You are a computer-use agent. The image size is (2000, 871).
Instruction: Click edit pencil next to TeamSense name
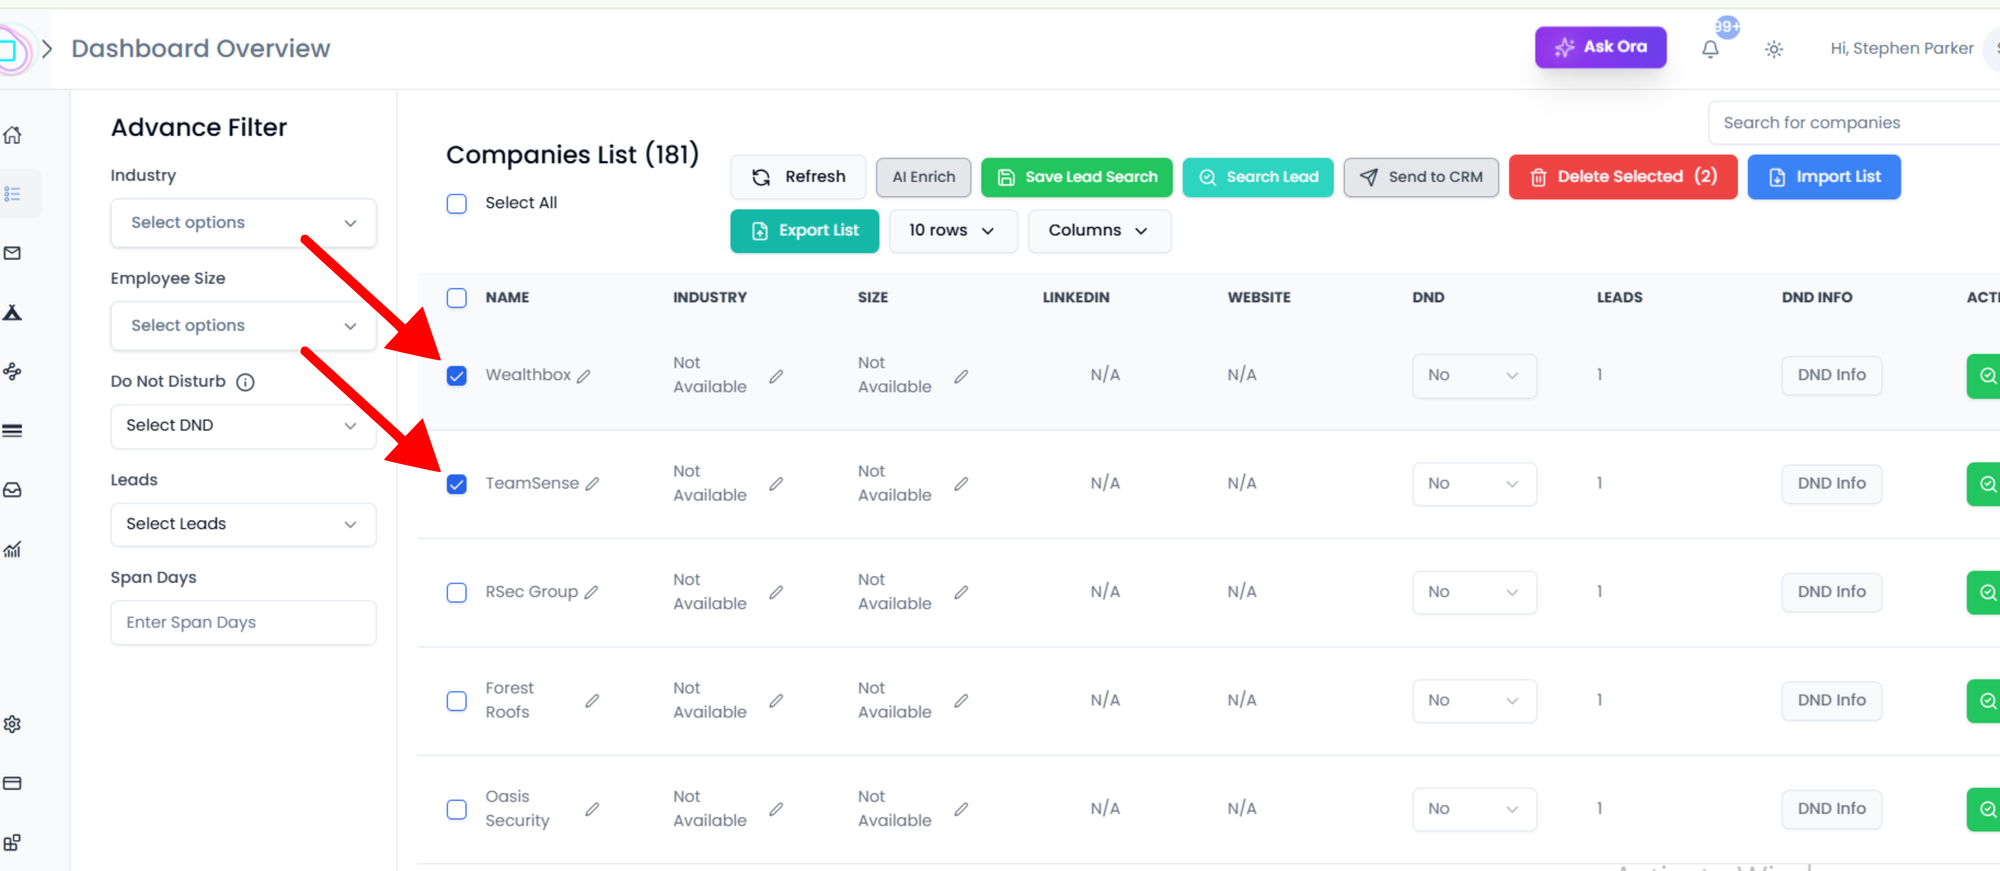pos(592,484)
